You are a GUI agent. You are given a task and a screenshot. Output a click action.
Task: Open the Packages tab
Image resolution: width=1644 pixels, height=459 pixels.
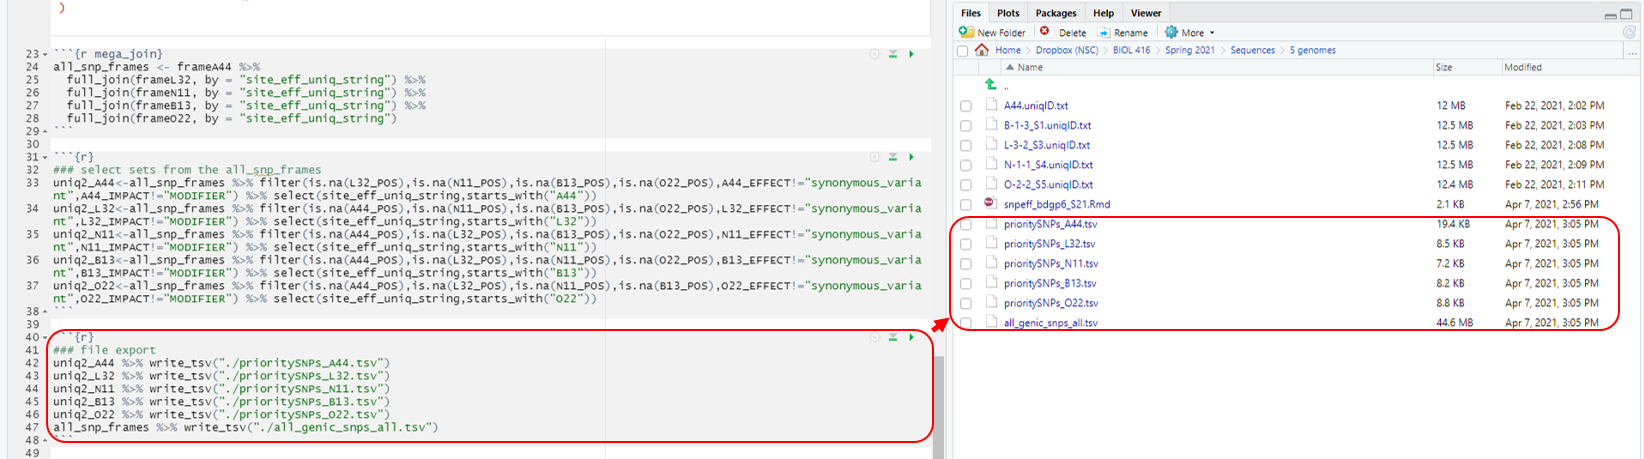click(x=1056, y=13)
